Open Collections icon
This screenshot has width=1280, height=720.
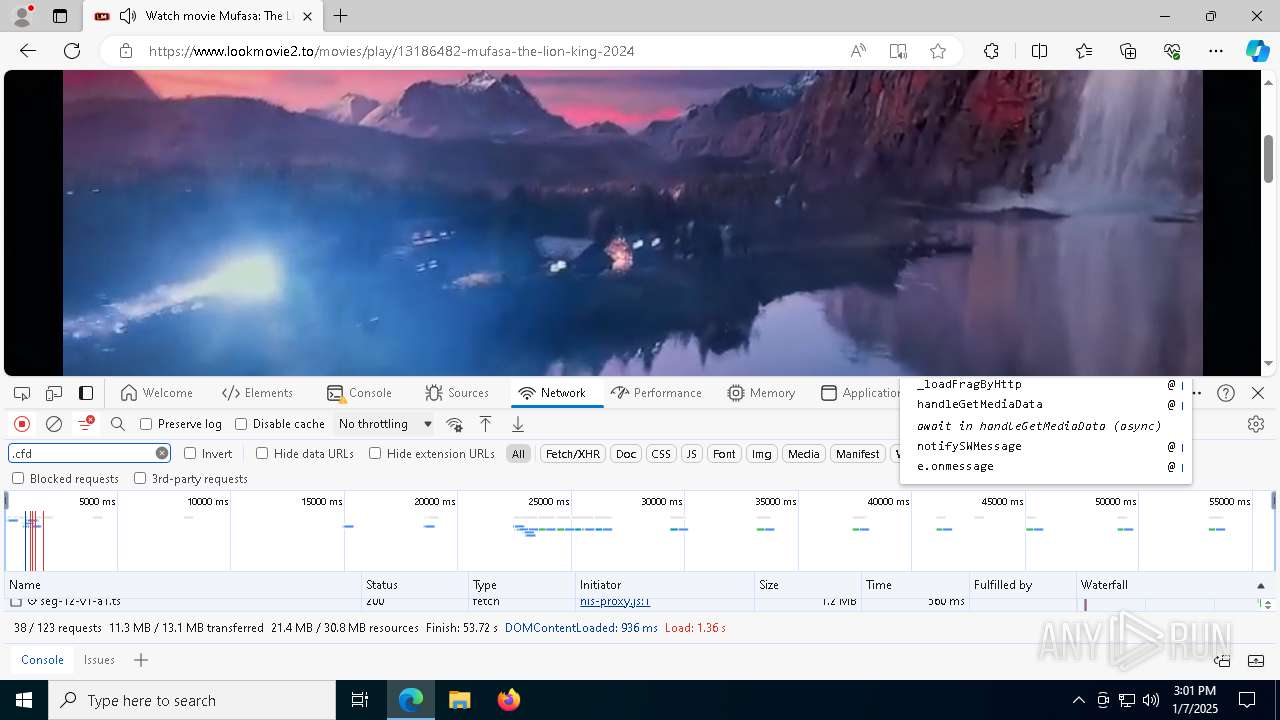coord(1128,51)
